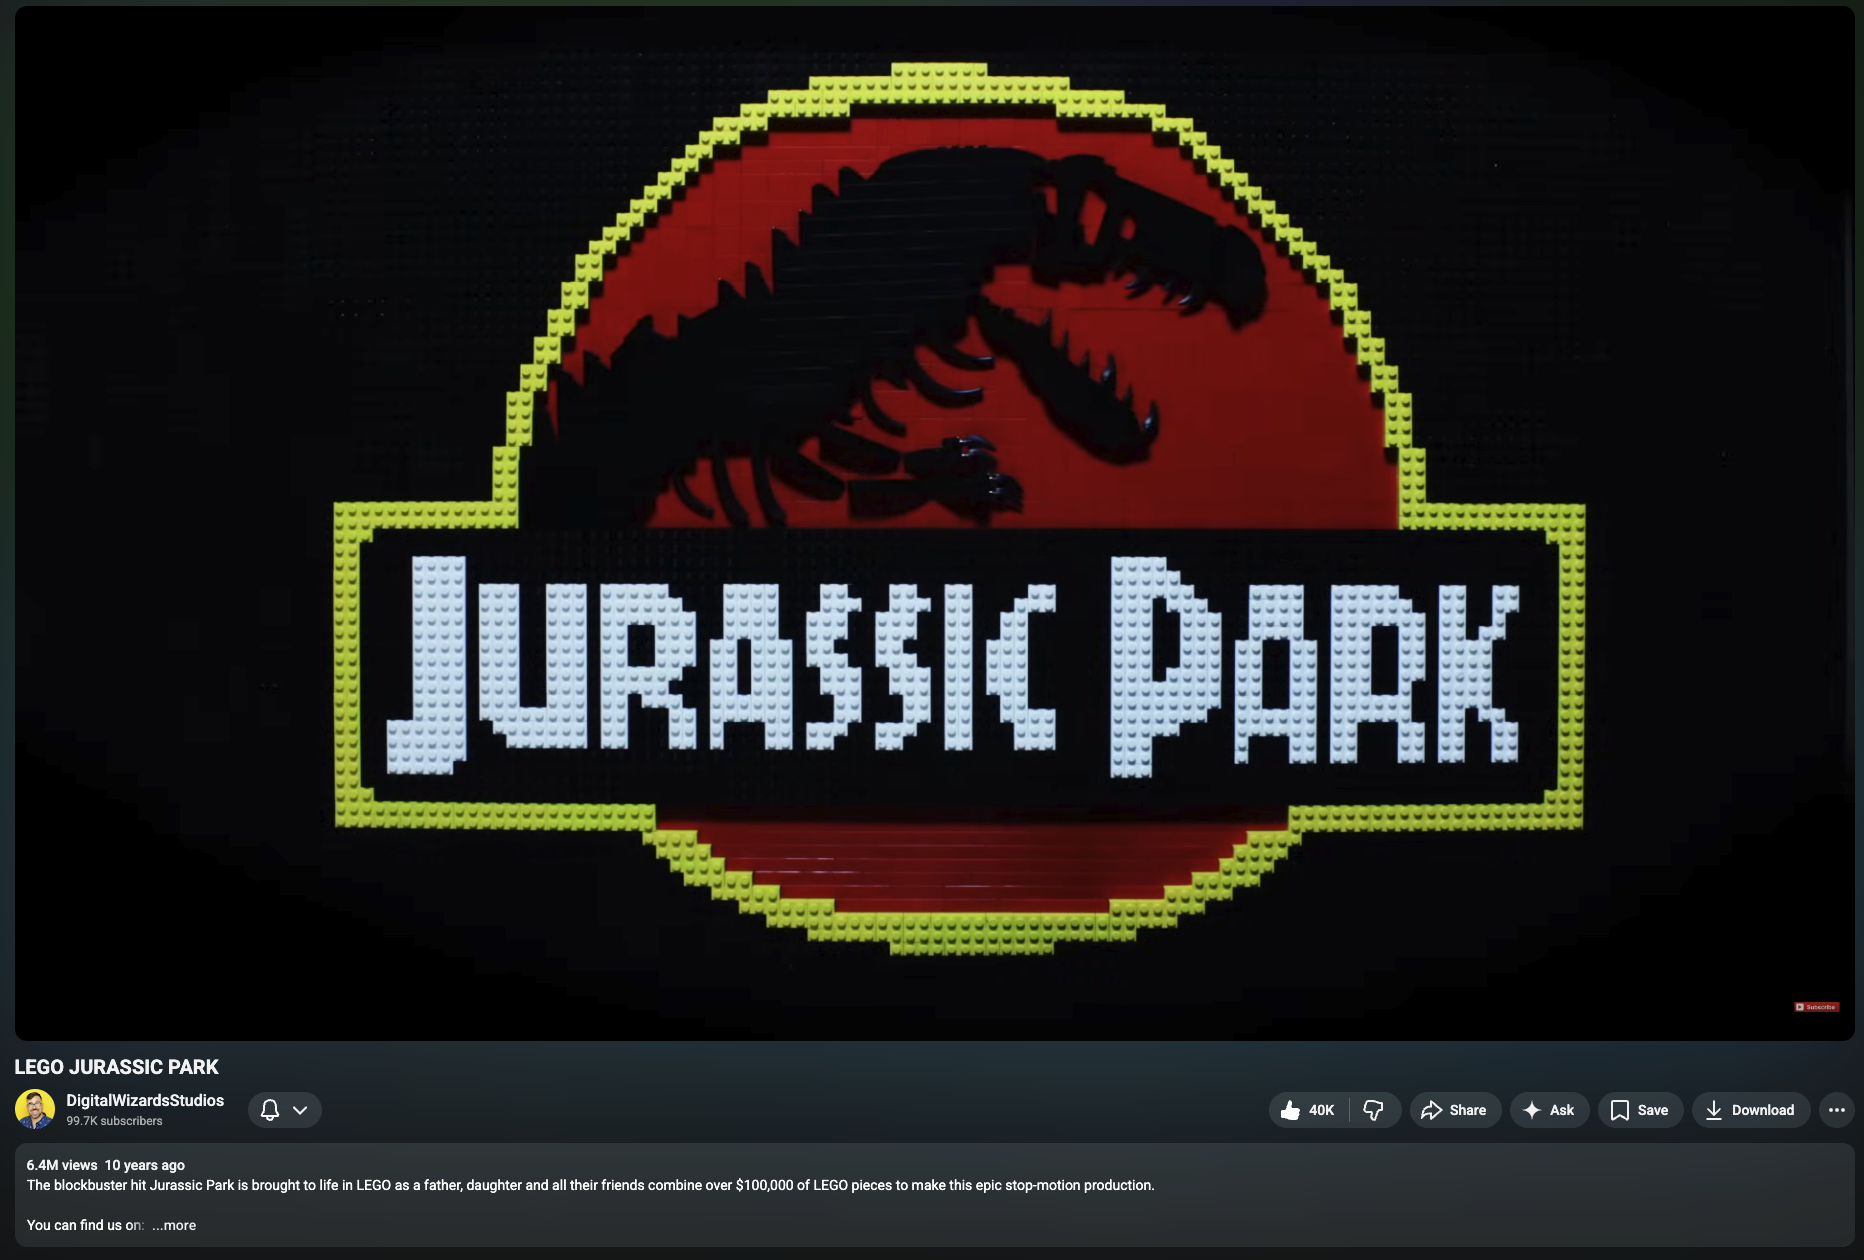The height and width of the screenshot is (1260, 1864).
Task: Click the 6.4M views 10 years ago text
Action: (106, 1165)
